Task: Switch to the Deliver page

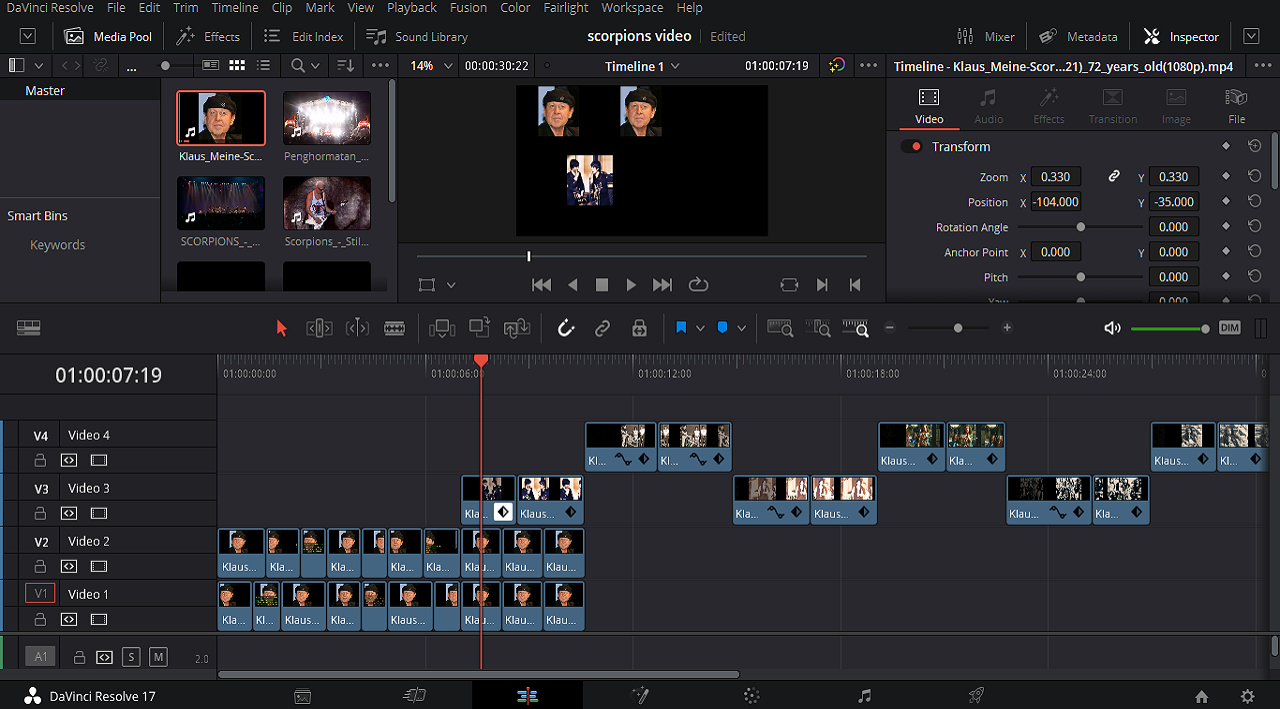Action: pyautogui.click(x=977, y=696)
